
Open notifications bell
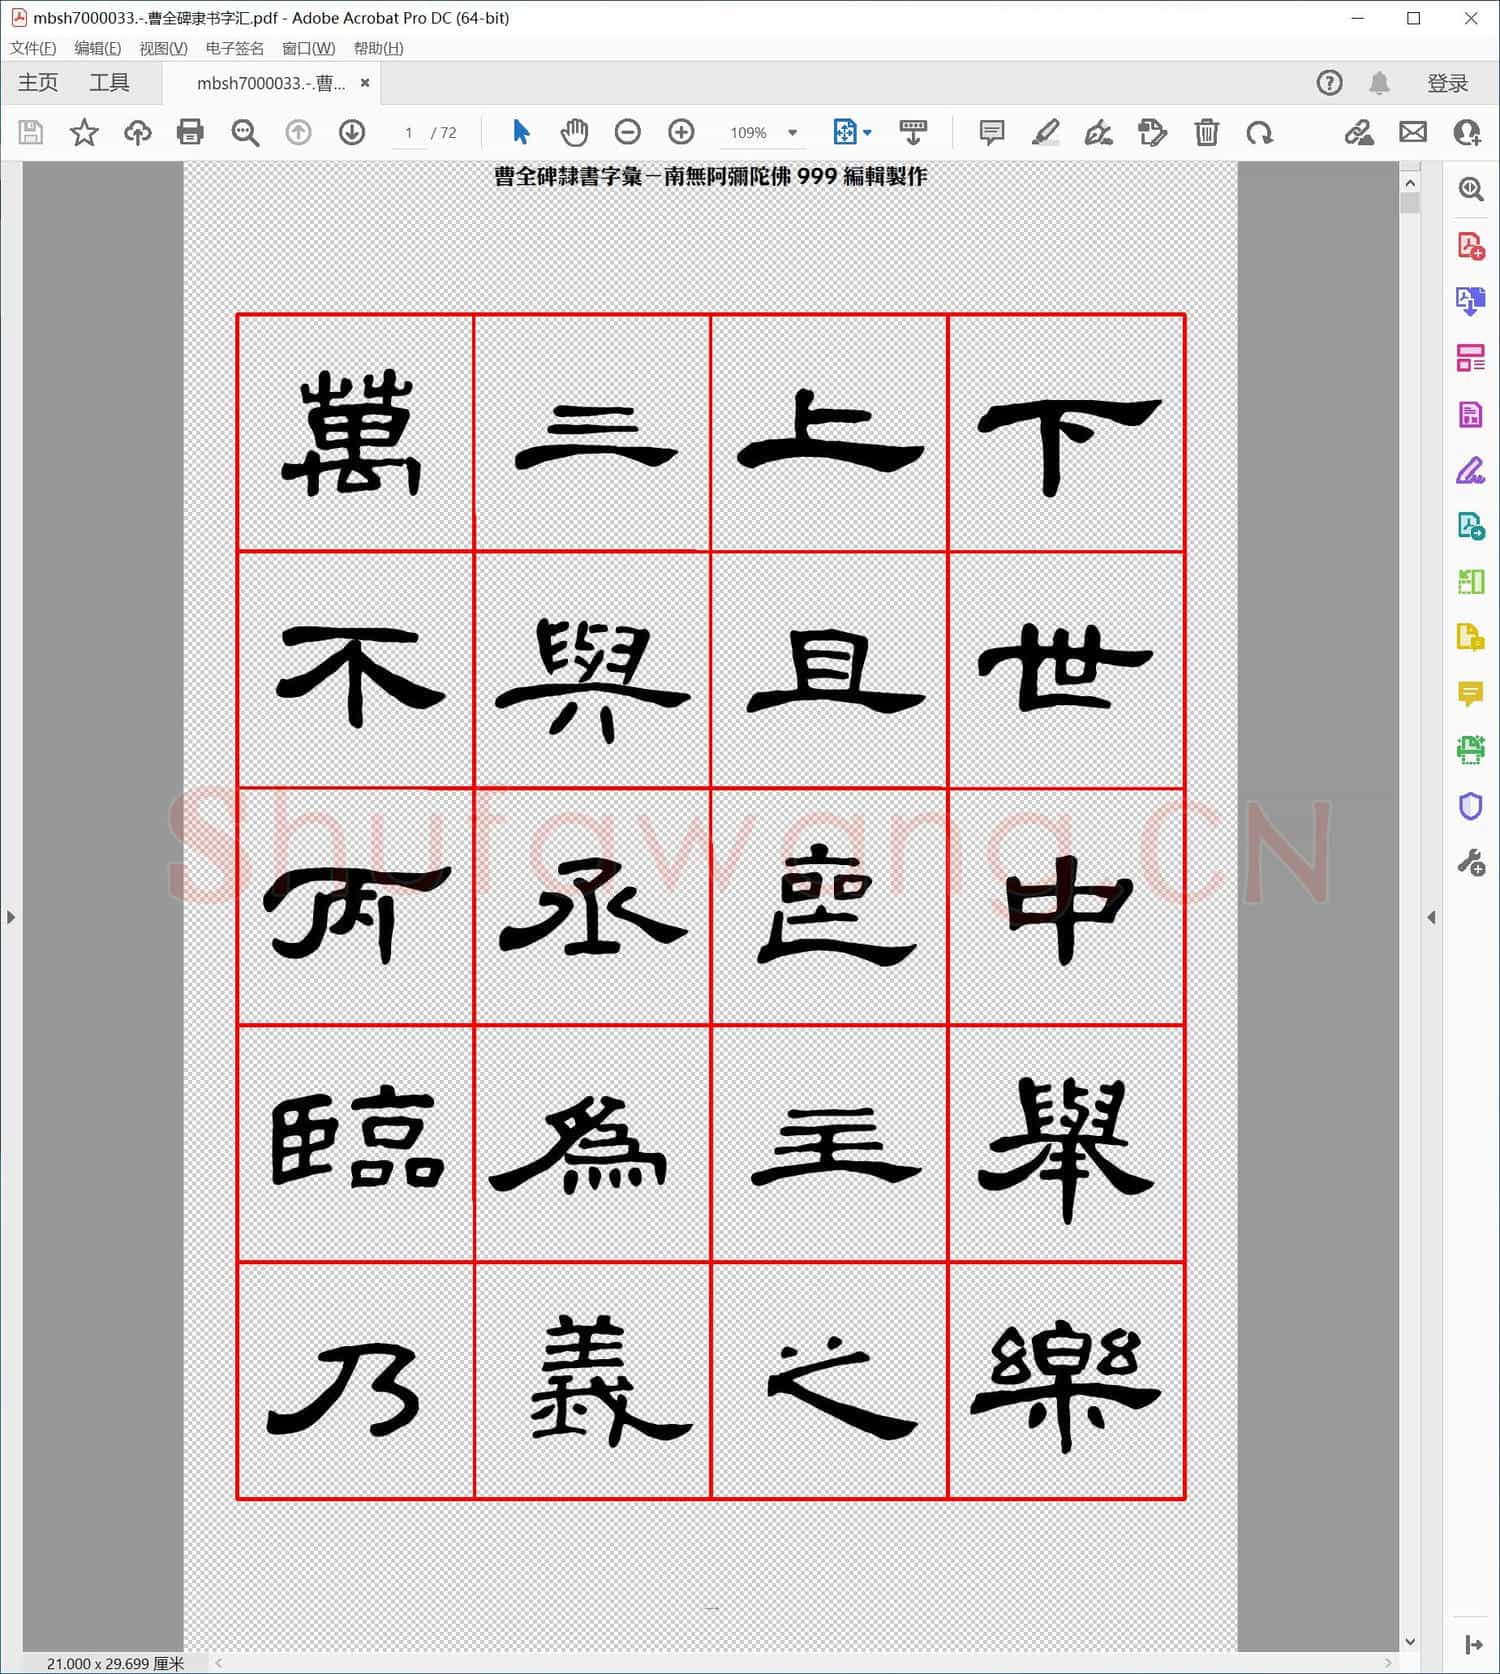(1379, 83)
